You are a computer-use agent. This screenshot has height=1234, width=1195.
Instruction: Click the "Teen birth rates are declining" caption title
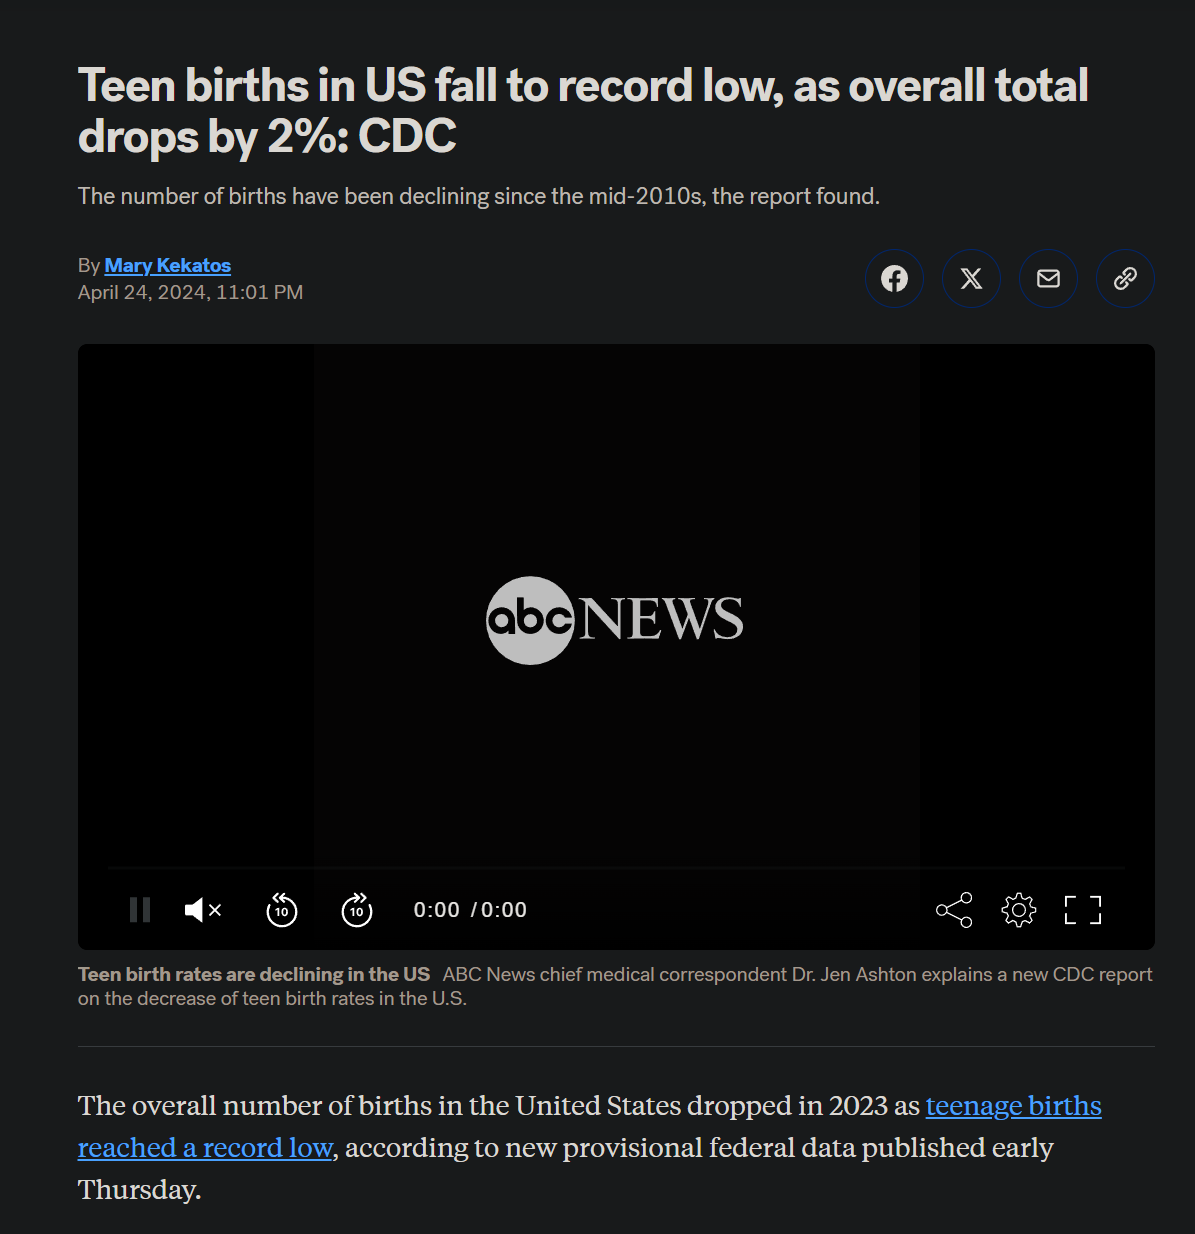254,974
